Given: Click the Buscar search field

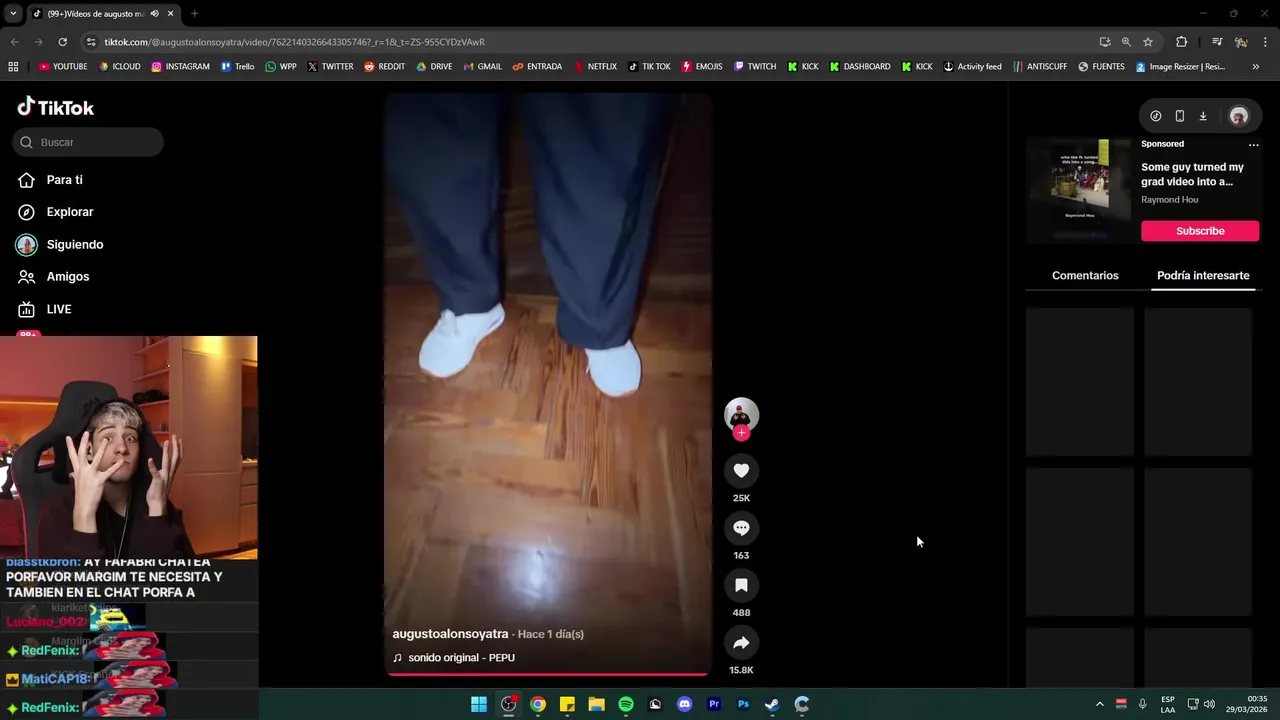Looking at the screenshot, I should (x=88, y=142).
